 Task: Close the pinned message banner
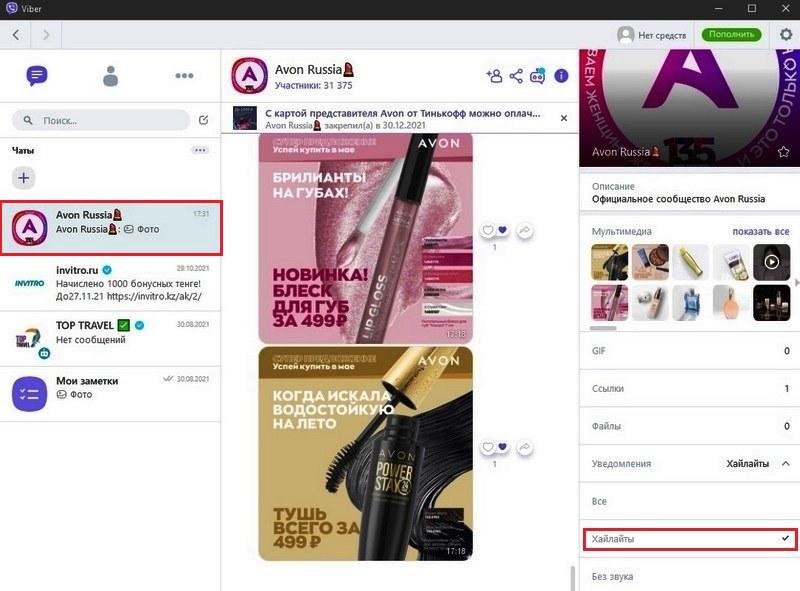click(x=564, y=118)
